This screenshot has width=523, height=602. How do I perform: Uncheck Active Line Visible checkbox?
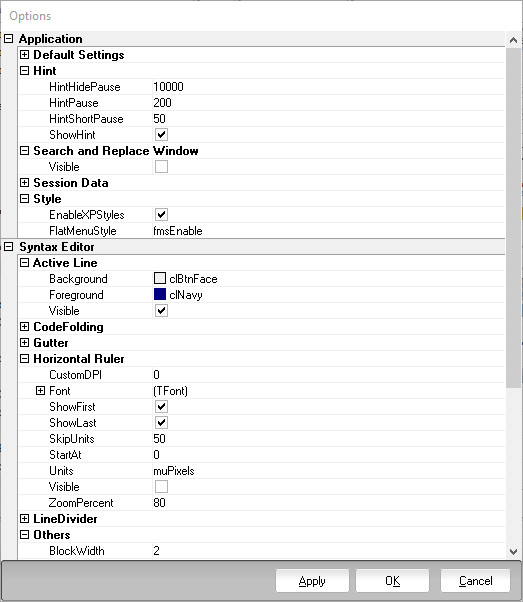(161, 311)
